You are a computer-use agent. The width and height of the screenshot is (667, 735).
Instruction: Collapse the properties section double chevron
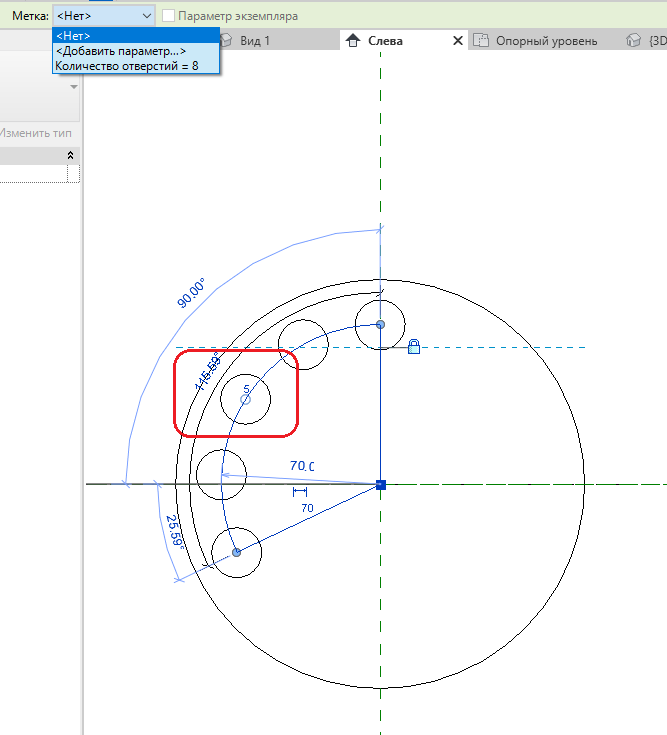[70, 155]
